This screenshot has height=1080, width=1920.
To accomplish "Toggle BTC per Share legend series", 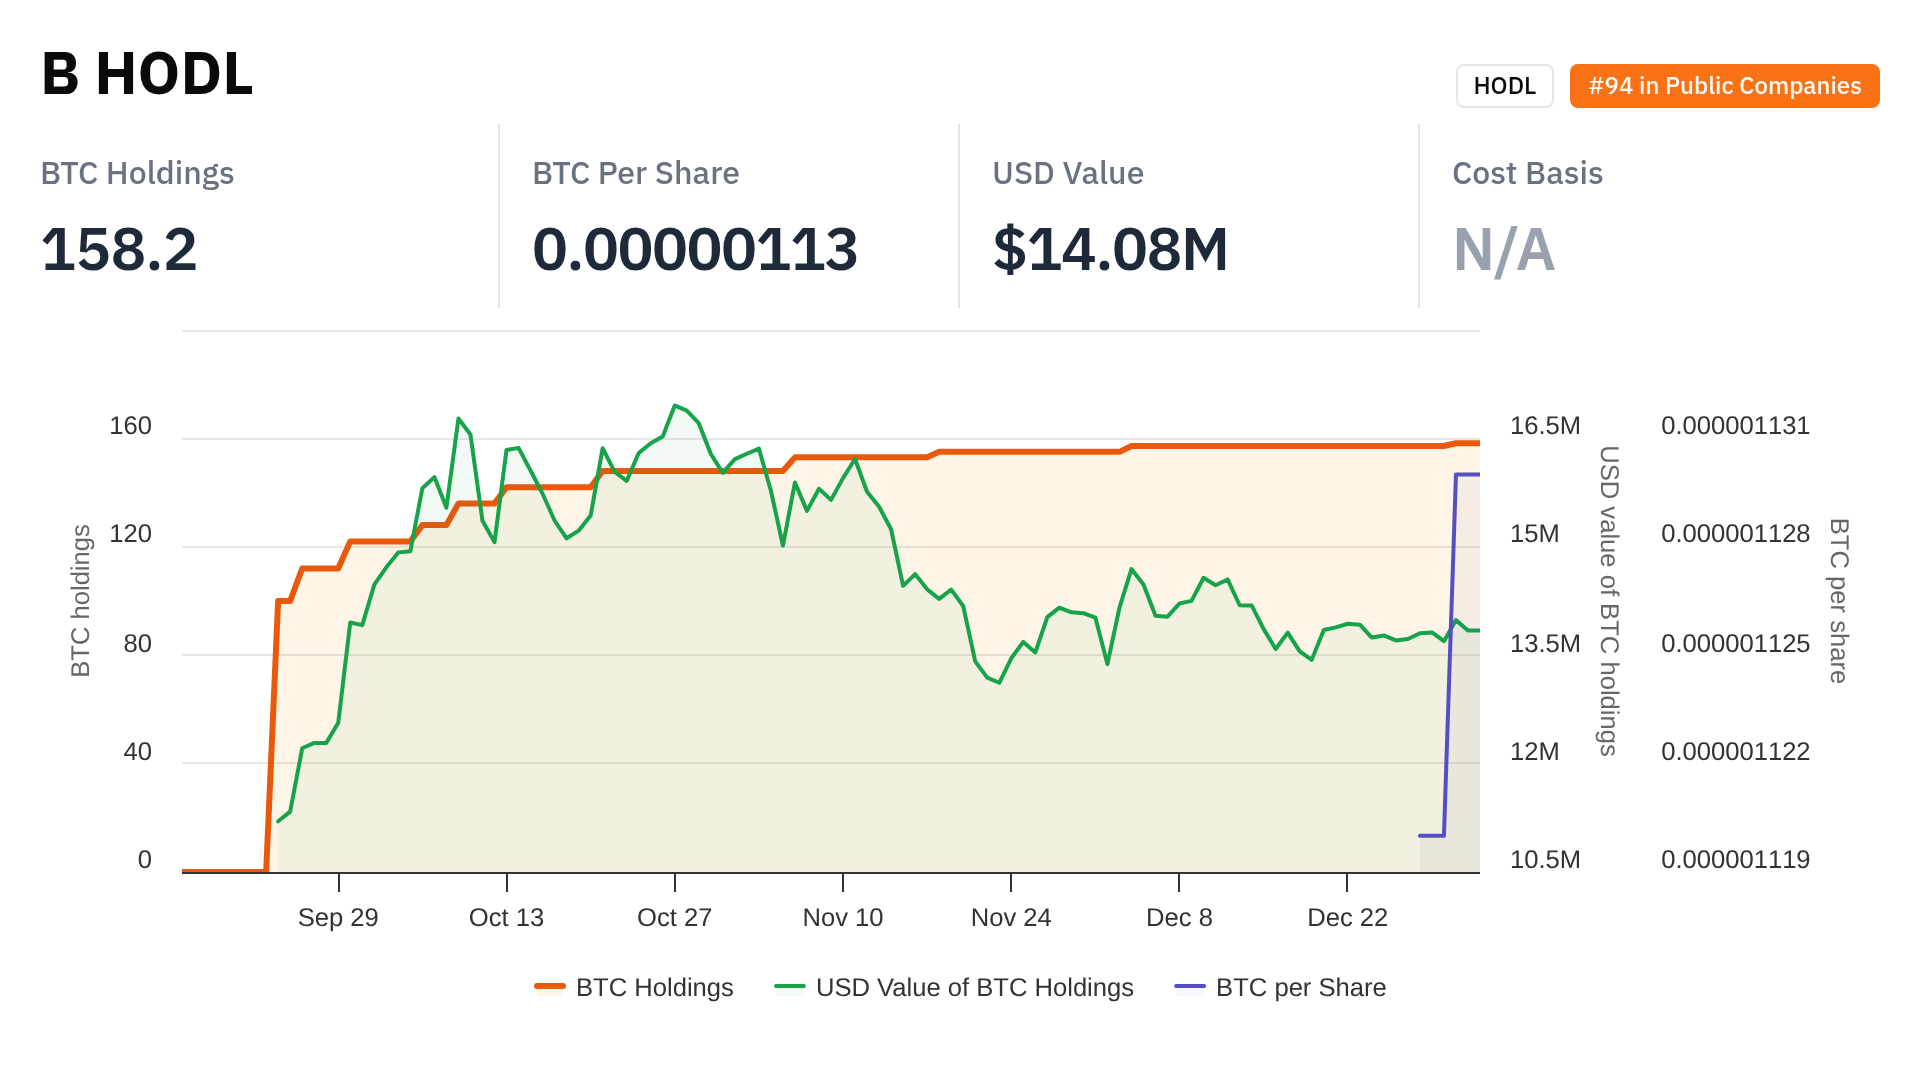I will pos(1300,988).
